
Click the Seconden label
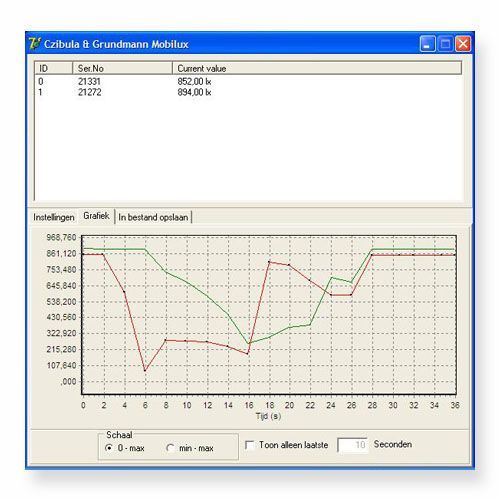tap(393, 444)
